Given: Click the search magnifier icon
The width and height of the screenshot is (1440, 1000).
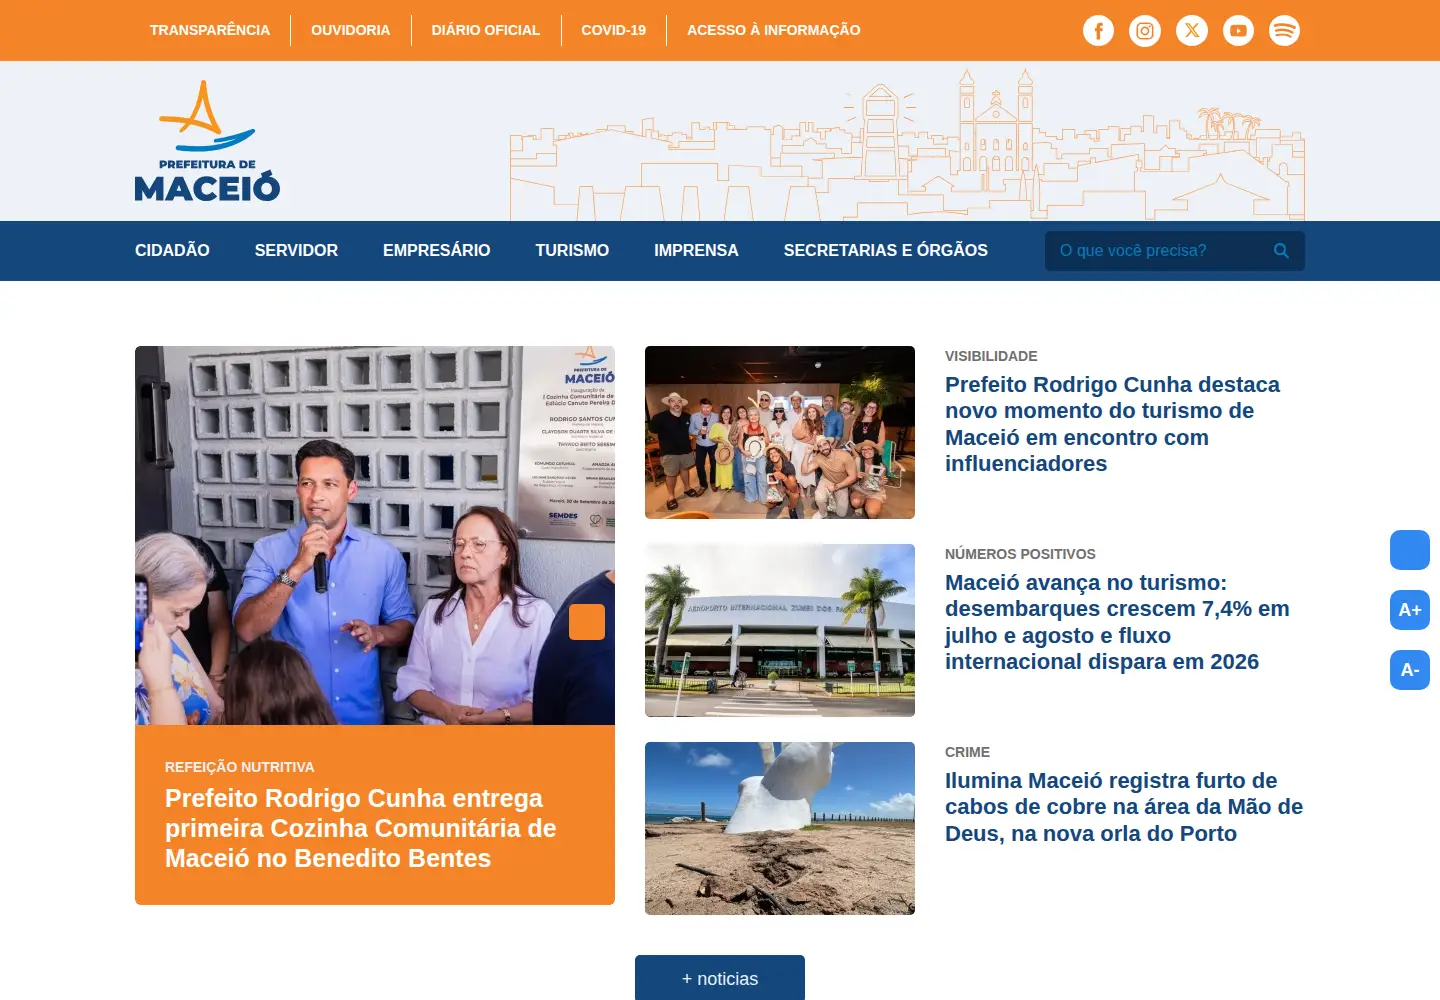Looking at the screenshot, I should pos(1281,251).
